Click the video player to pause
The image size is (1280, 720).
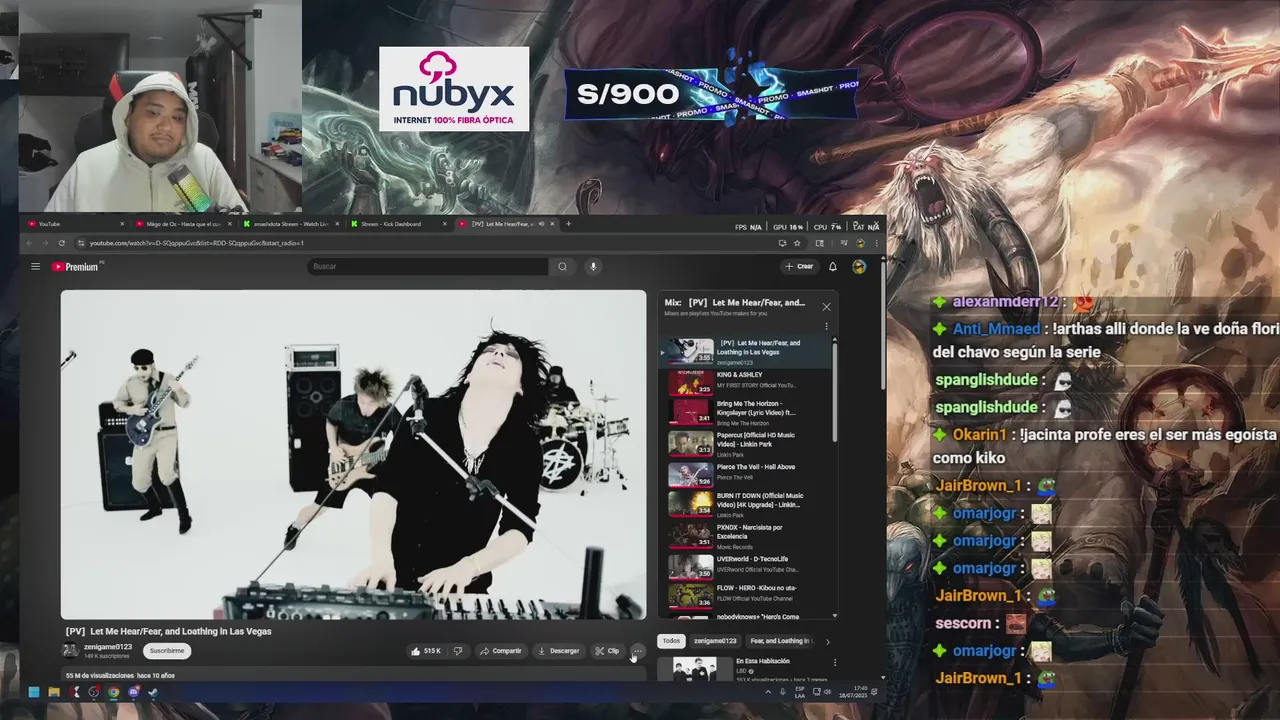pyautogui.click(x=353, y=455)
